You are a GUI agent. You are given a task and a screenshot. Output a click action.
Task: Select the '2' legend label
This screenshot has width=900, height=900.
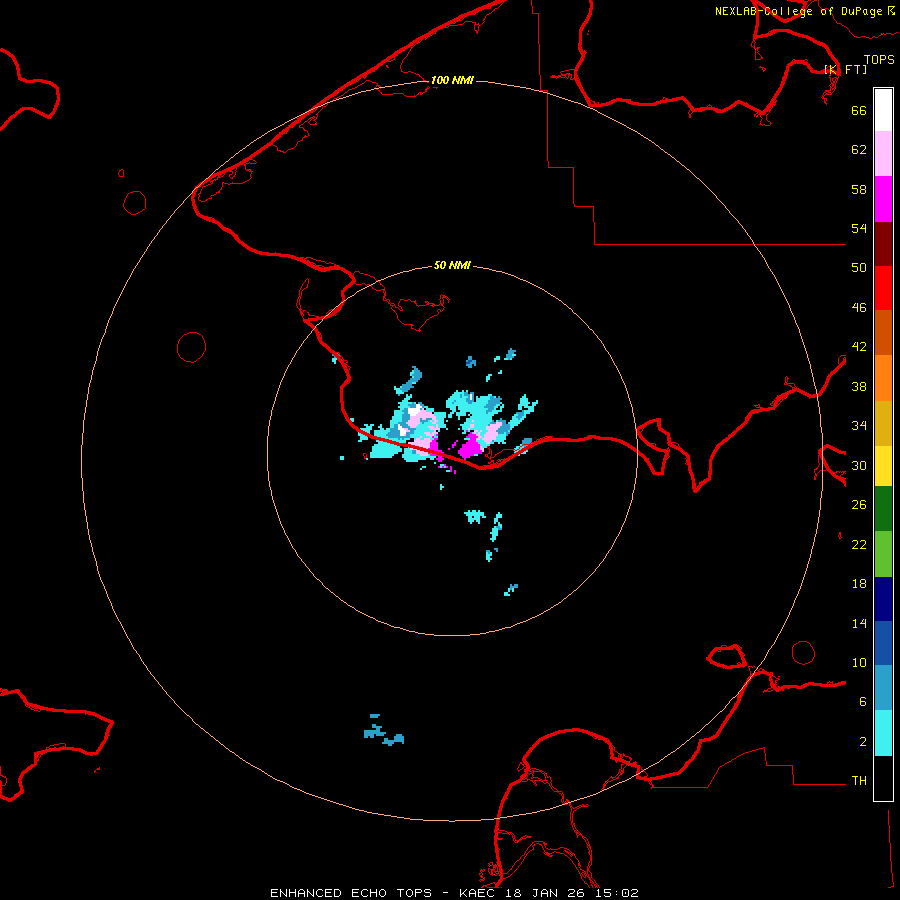click(x=863, y=741)
